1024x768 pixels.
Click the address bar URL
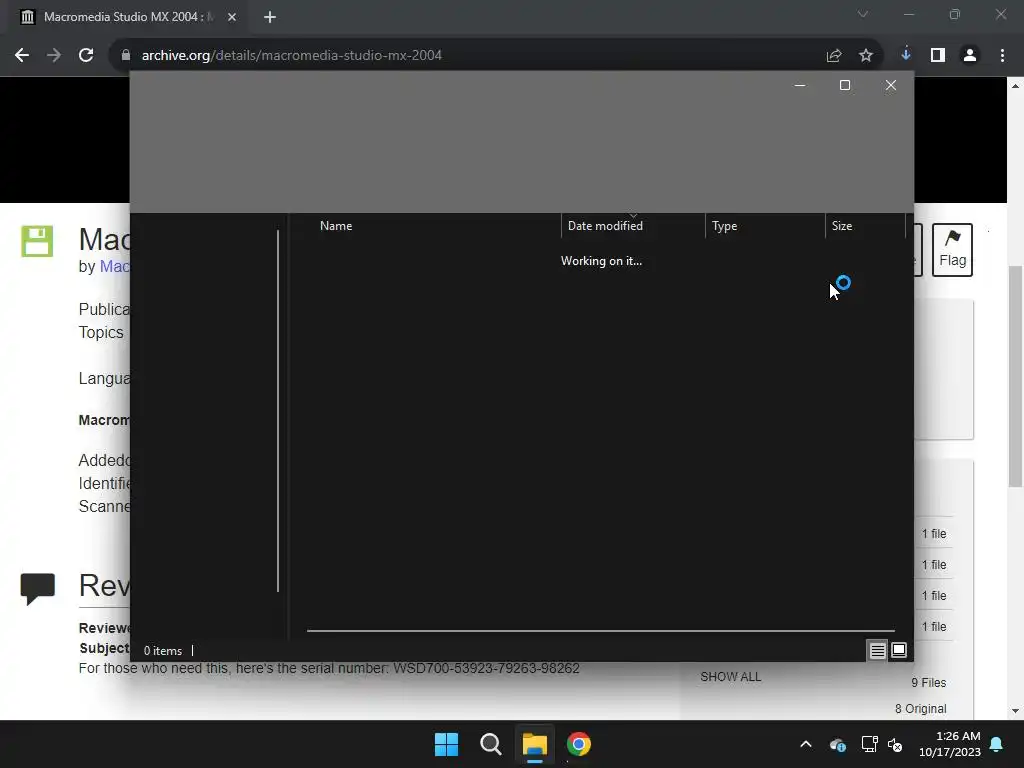point(291,56)
